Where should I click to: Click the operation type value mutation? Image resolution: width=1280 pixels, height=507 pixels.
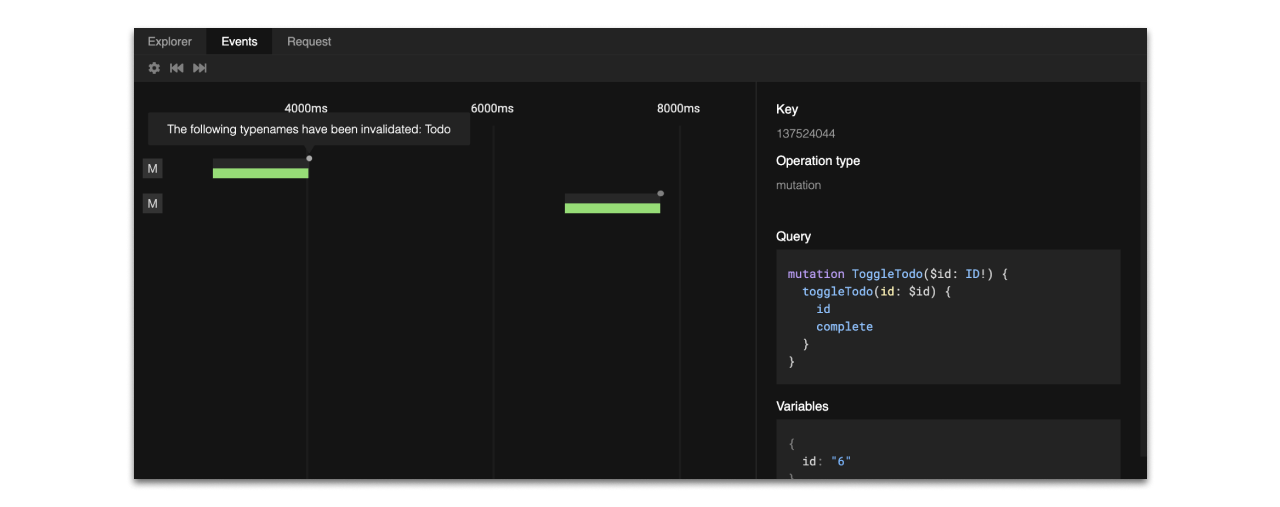798,185
